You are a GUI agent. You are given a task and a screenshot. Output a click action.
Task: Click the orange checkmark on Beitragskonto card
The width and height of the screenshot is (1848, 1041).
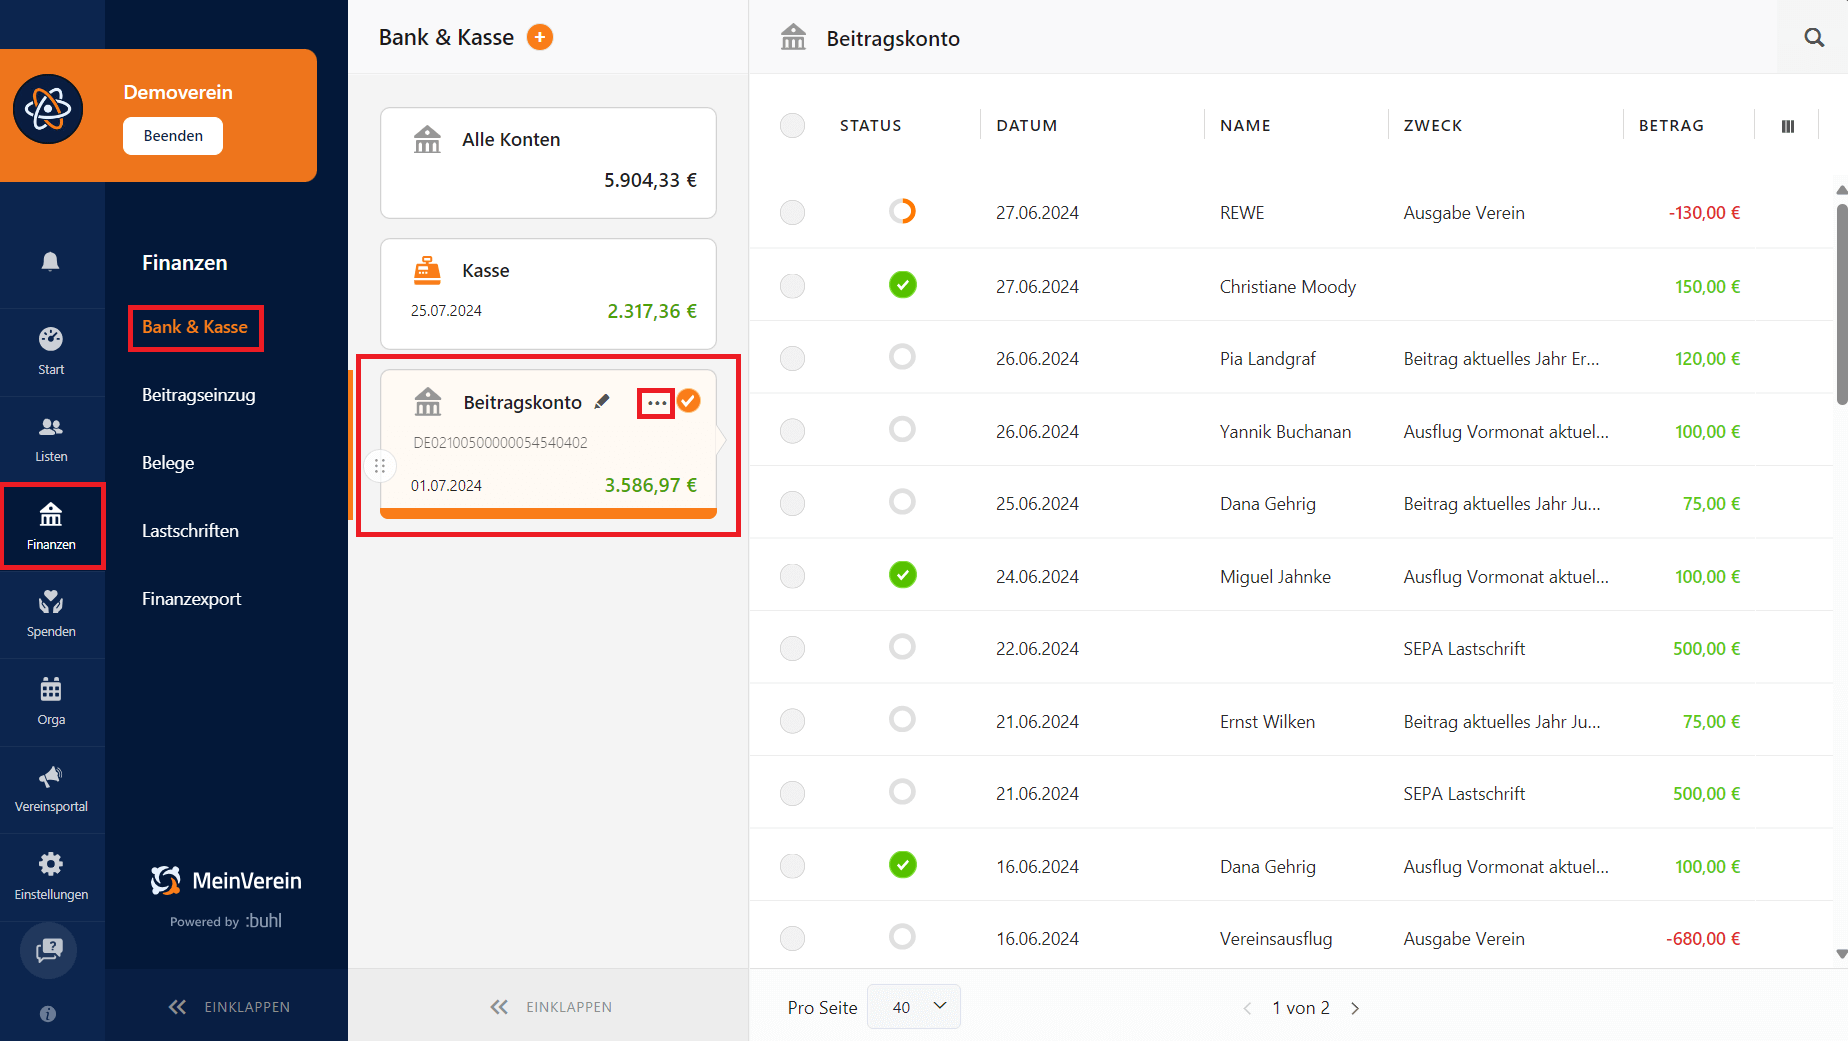689,401
